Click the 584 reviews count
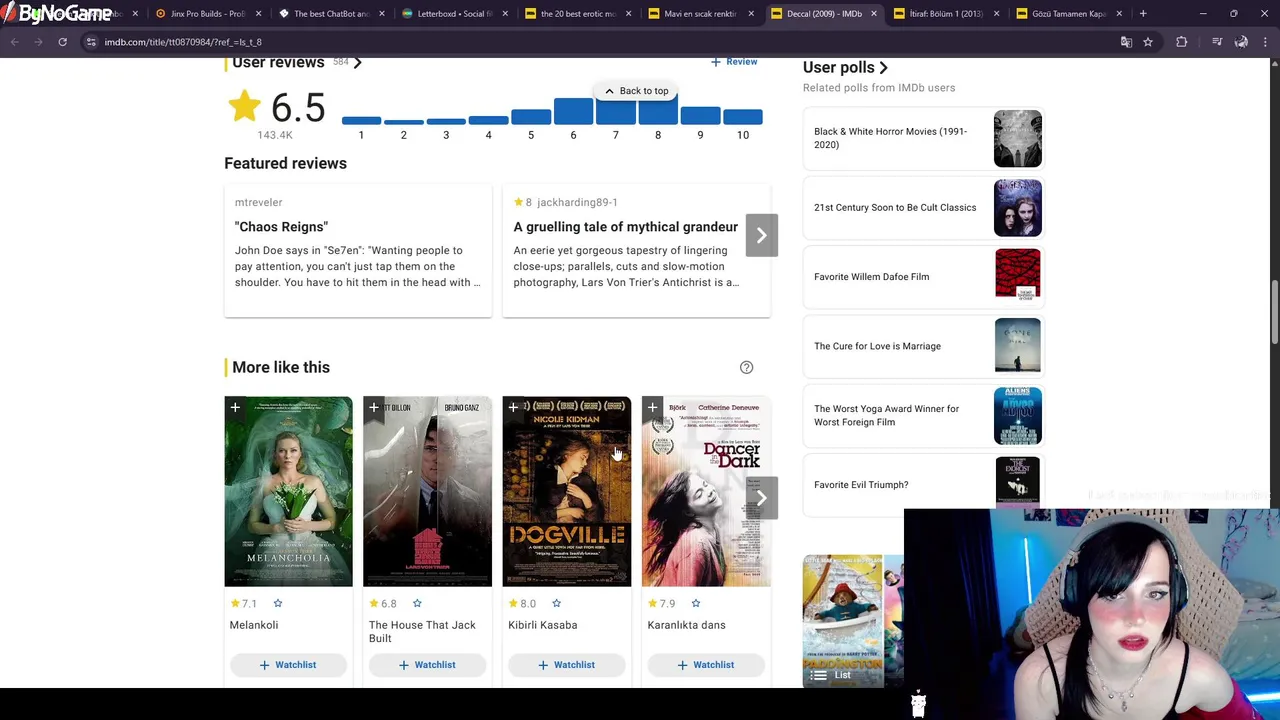This screenshot has height=720, width=1280. point(341,62)
